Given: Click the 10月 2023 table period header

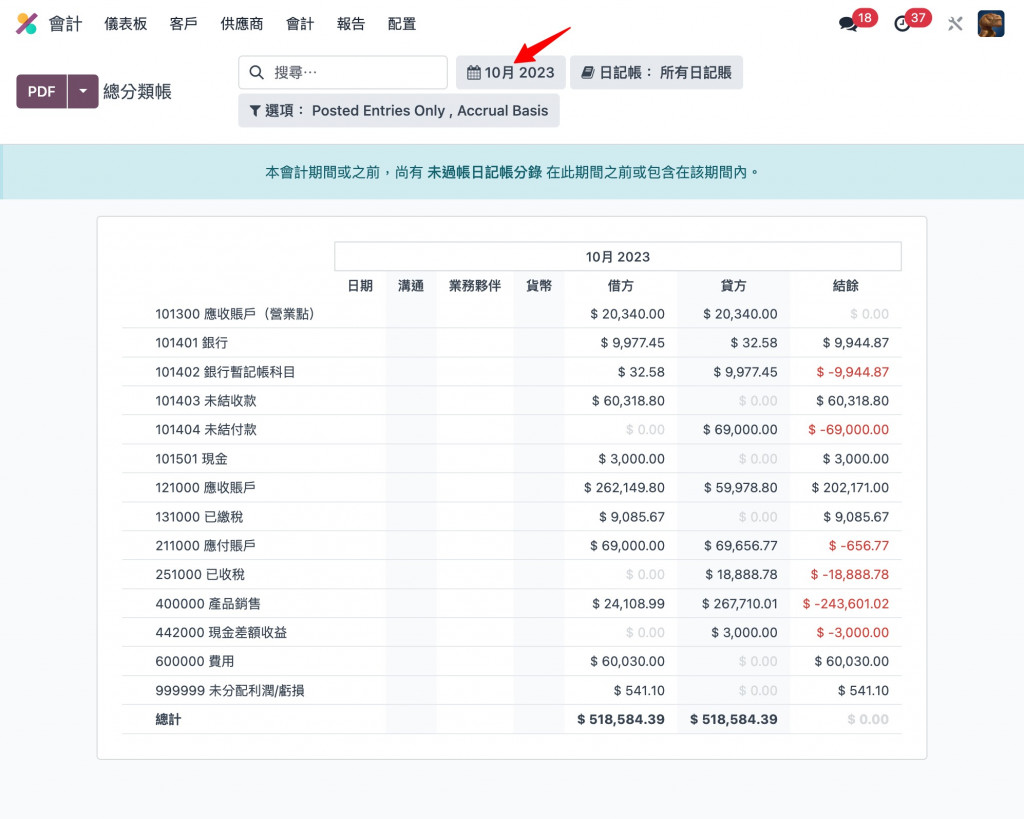Looking at the screenshot, I should pos(618,257).
